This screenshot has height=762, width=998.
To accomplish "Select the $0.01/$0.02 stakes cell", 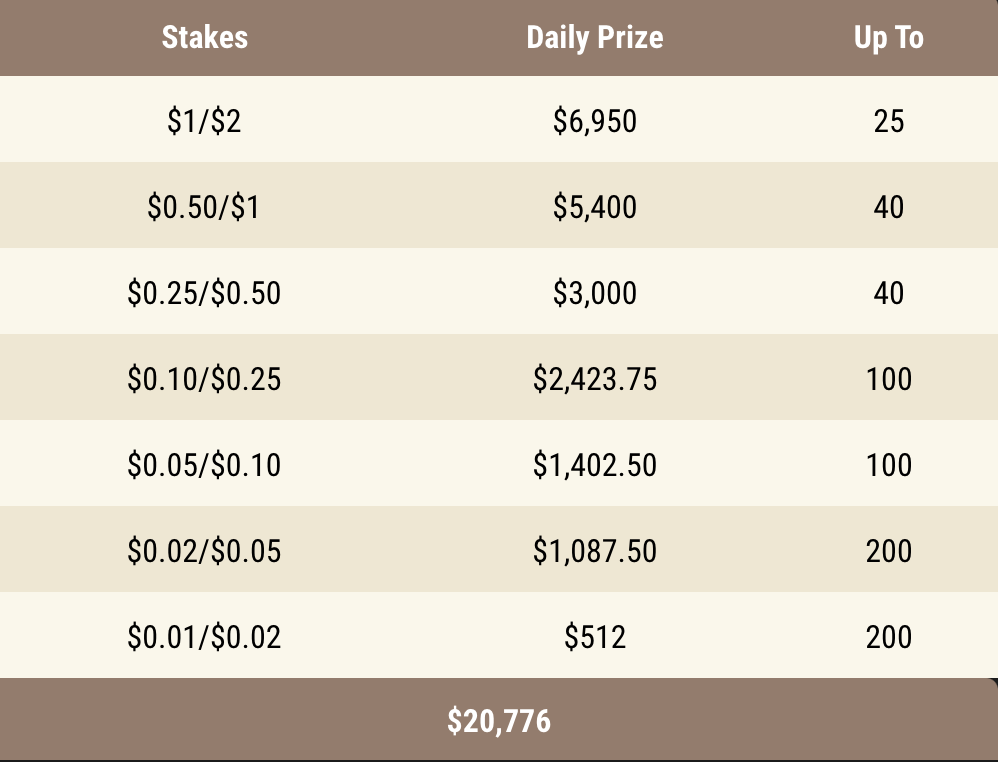I will 204,637.
